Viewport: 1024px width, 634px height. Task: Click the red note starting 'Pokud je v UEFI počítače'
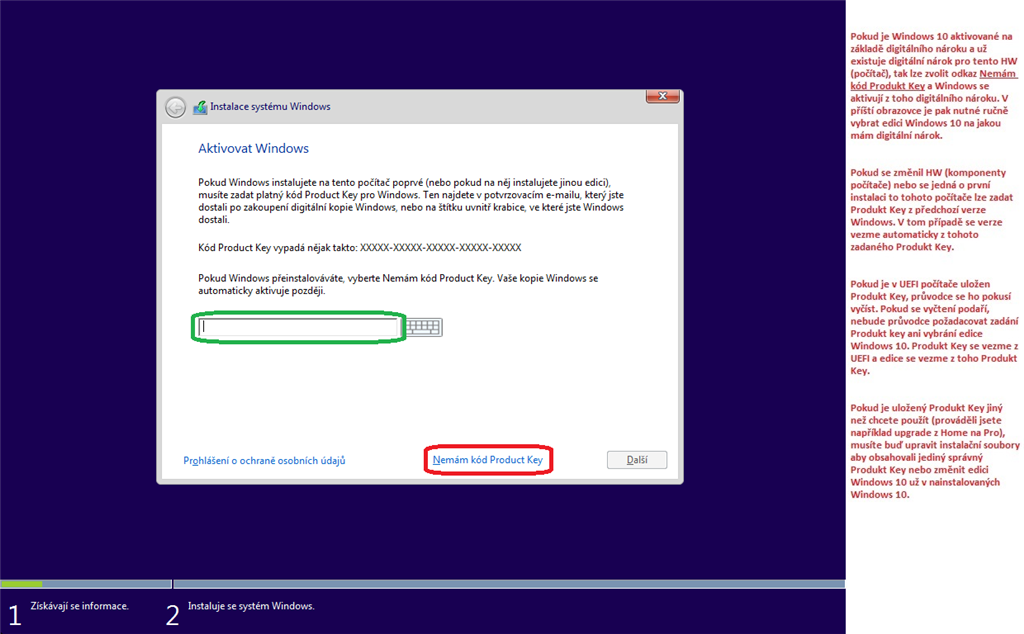(934, 327)
